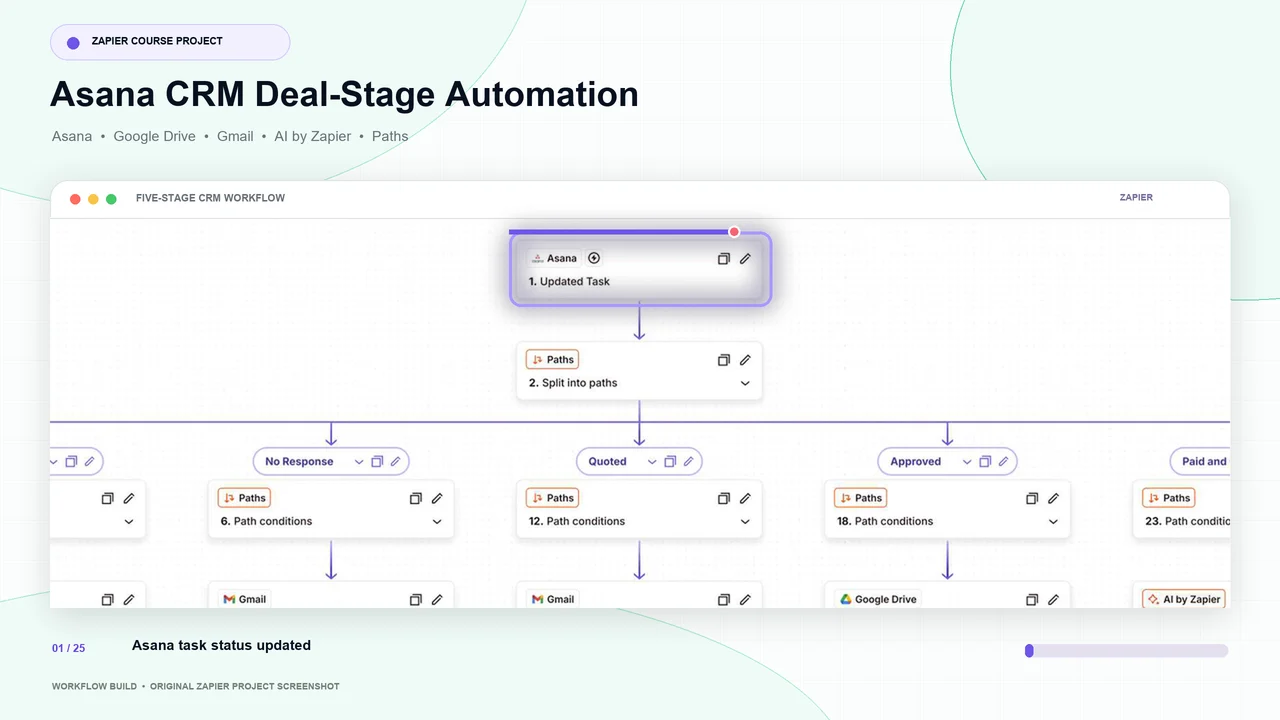Rename the No Response path with pencil
Screen dimensions: 1280x720
(x=396, y=462)
